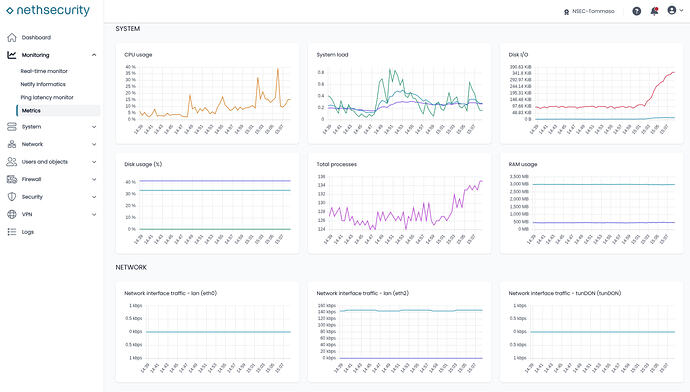
Task: Click the lan (eth0) traffic chart title
Action: [171, 293]
